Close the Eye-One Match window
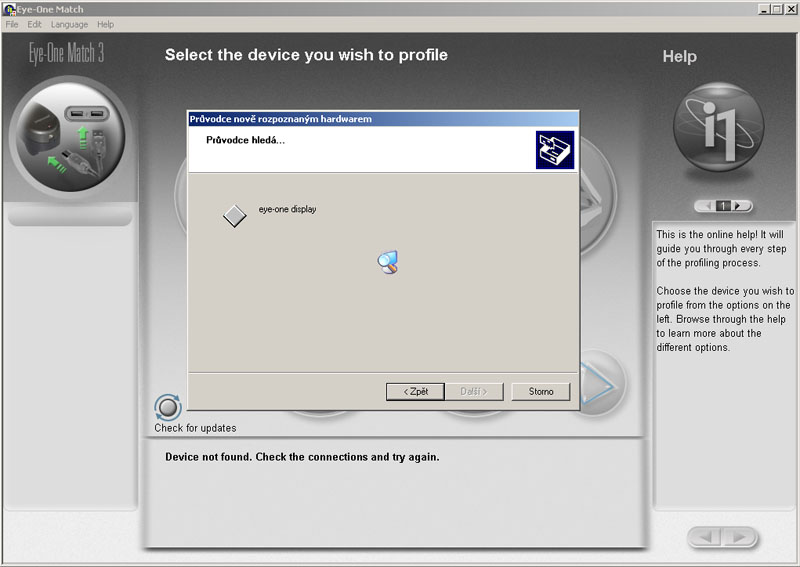The width and height of the screenshot is (800, 567). point(790,9)
